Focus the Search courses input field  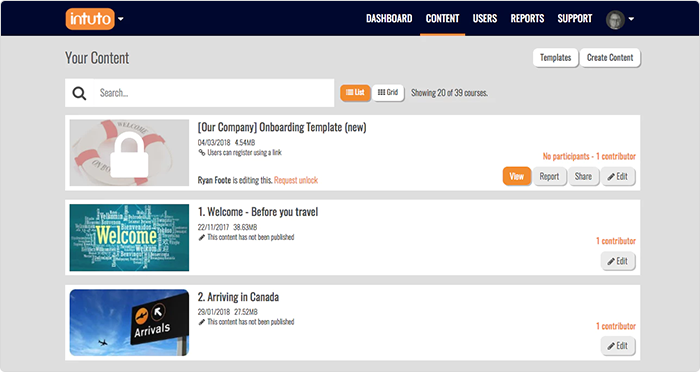click(x=214, y=93)
